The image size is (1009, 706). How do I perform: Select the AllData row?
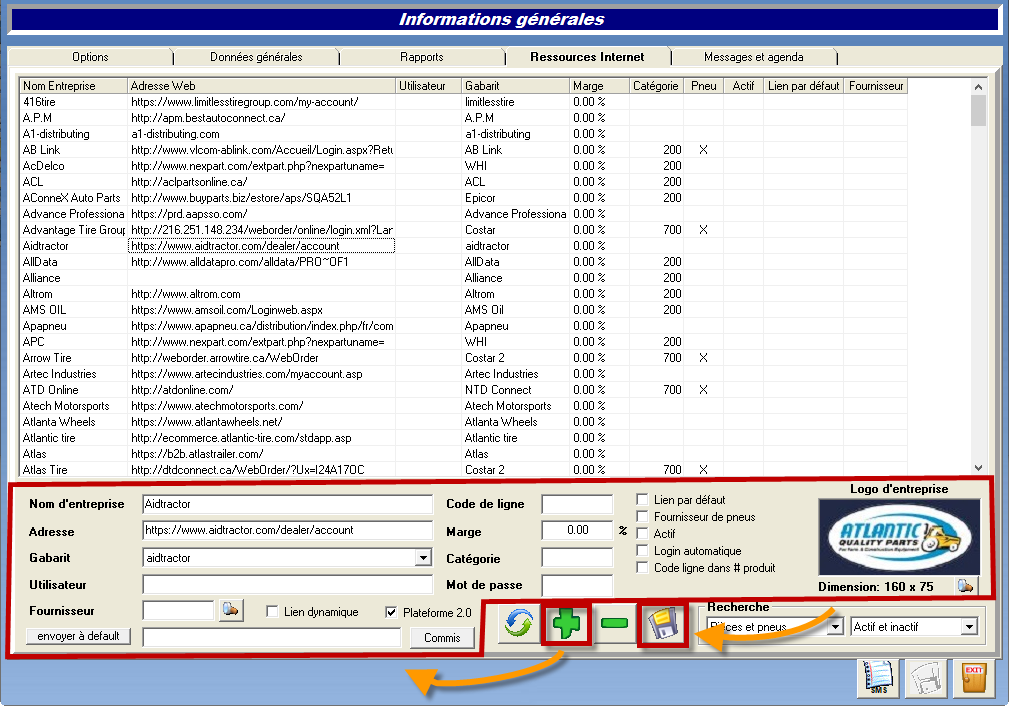(x=463, y=262)
